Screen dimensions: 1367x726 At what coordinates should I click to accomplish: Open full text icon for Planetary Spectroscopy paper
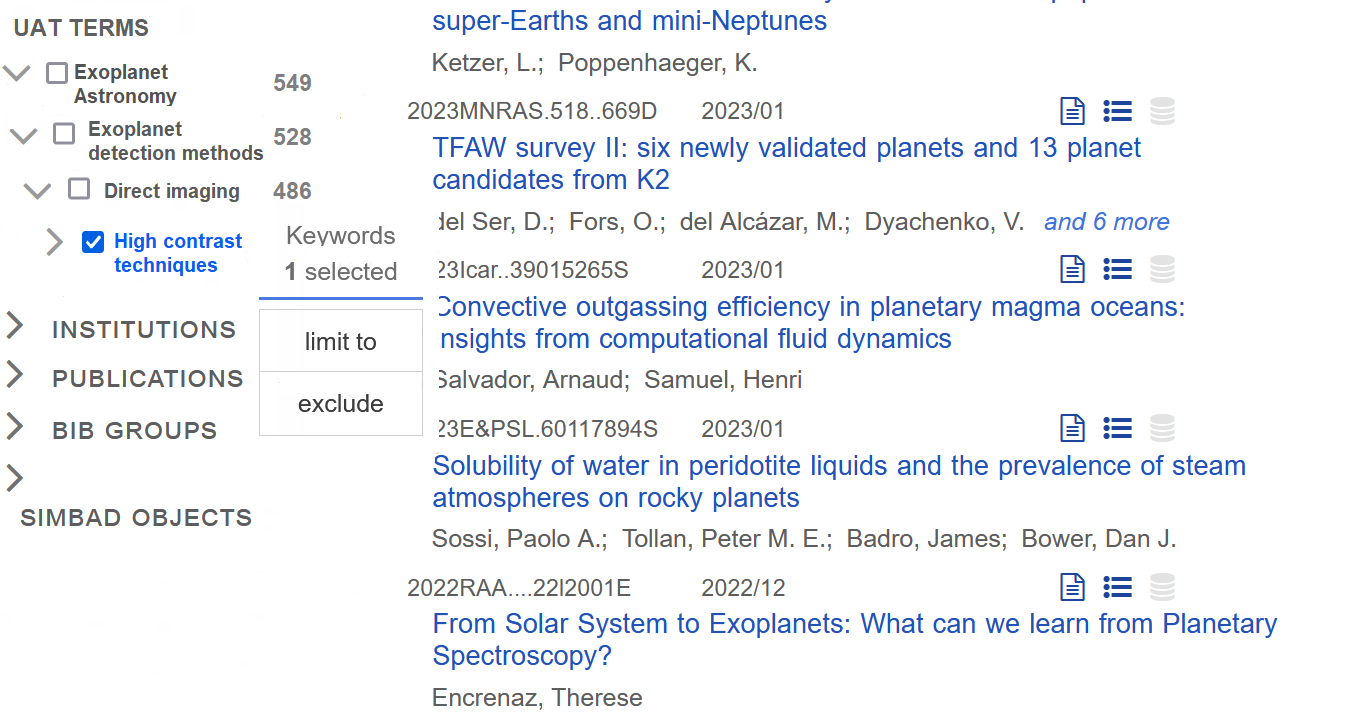click(1072, 587)
